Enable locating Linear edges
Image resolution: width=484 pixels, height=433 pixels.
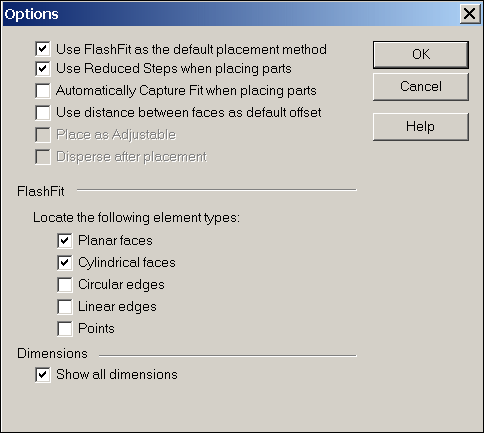[65, 307]
